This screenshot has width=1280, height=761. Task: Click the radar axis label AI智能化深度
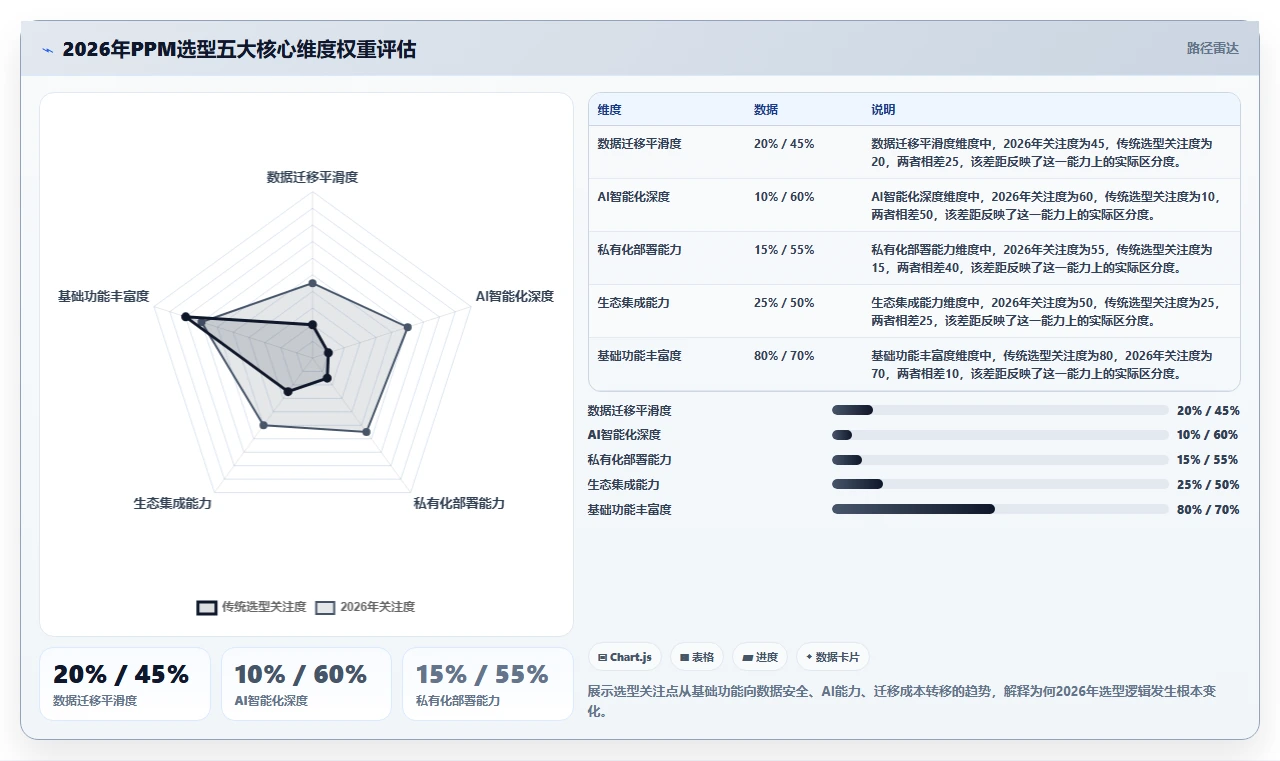point(514,296)
